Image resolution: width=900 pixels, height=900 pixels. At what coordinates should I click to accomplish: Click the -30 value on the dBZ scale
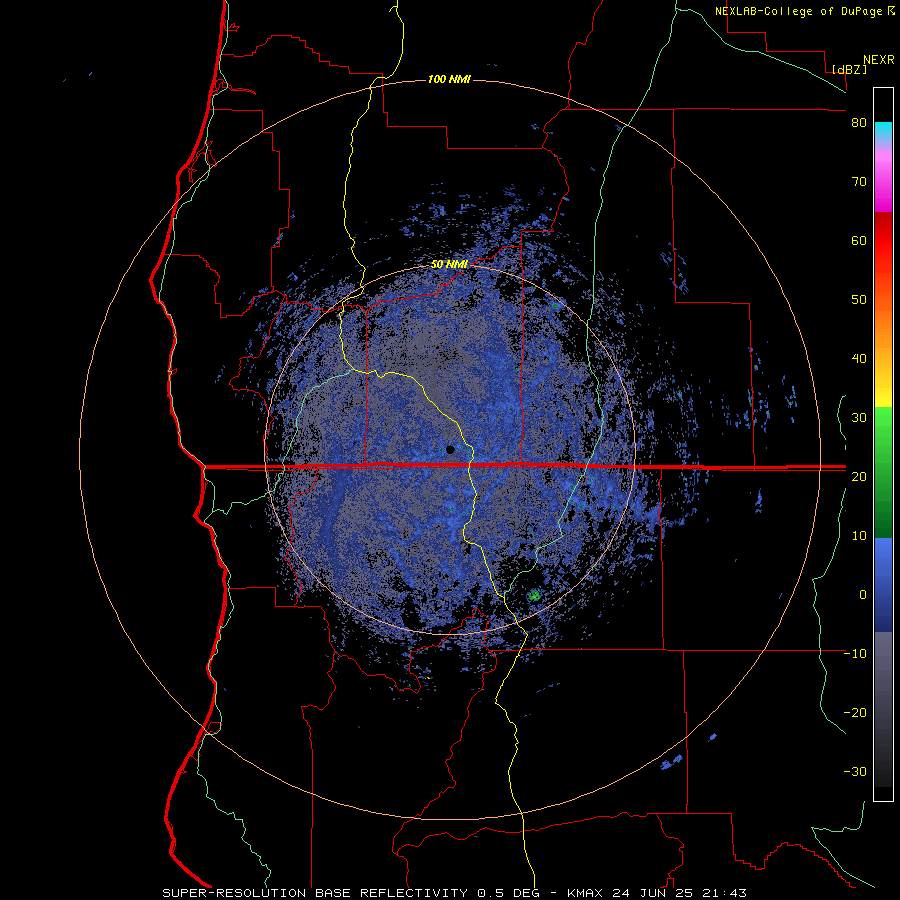(855, 771)
